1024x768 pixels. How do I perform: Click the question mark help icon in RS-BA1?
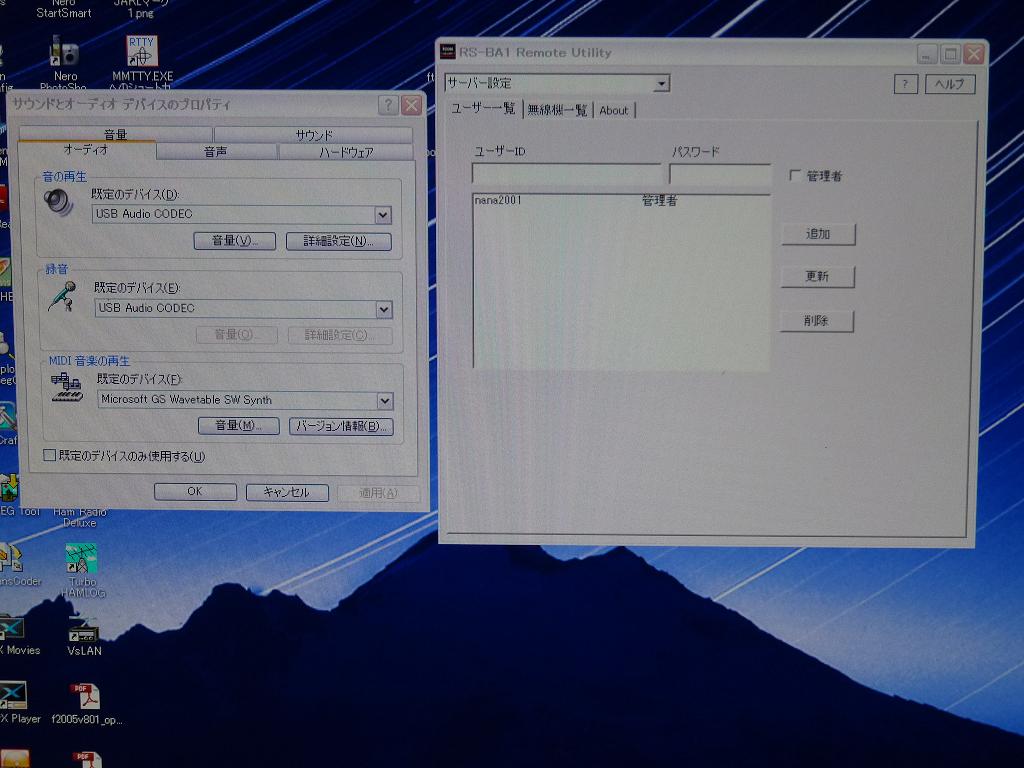(x=904, y=84)
